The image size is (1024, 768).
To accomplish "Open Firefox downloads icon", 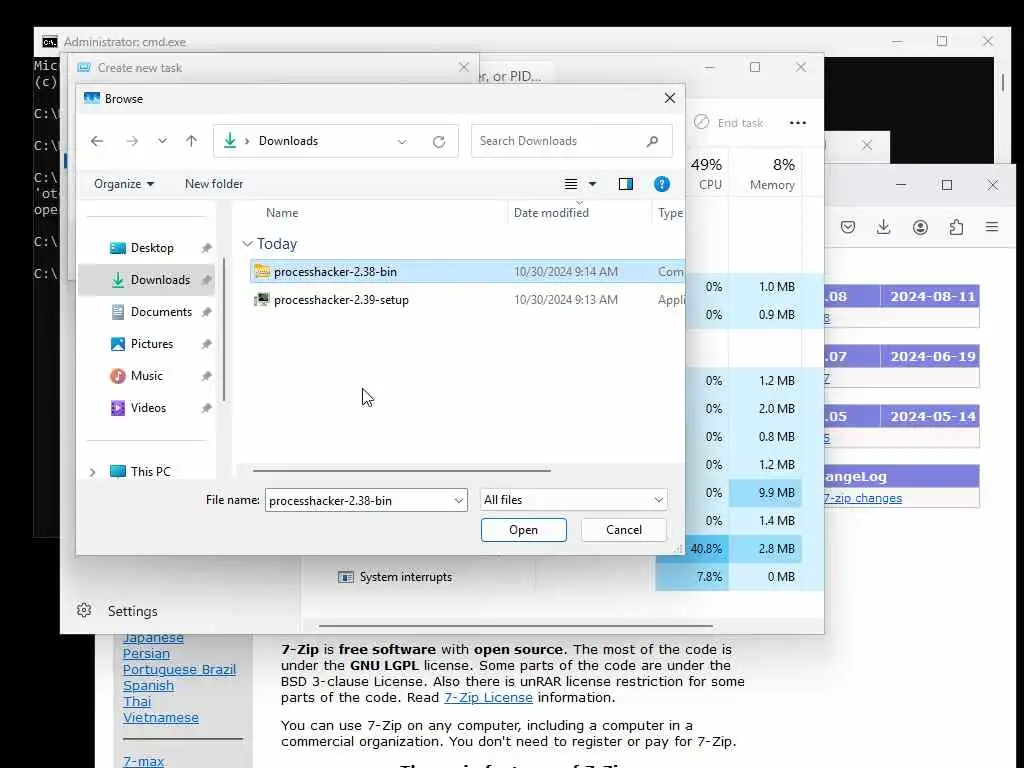I will tap(884, 227).
